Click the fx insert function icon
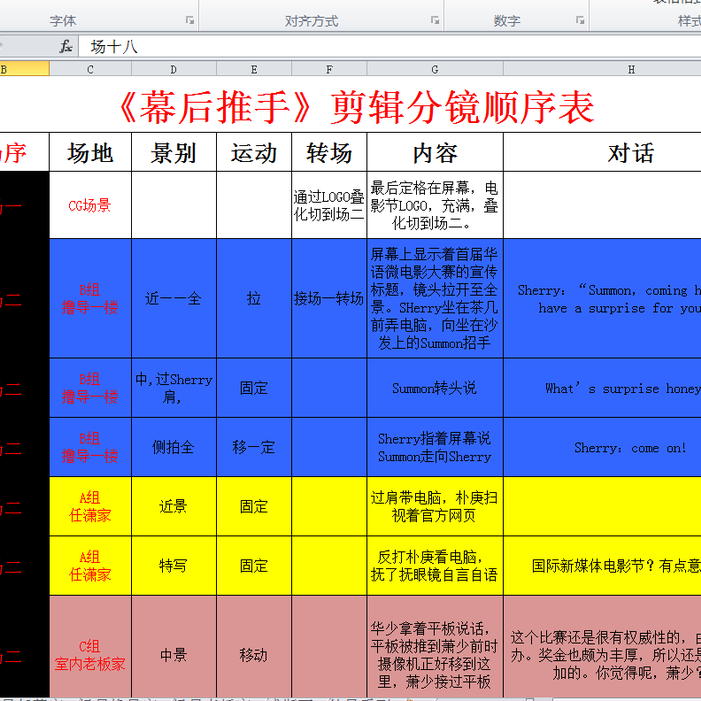 pyautogui.click(x=66, y=46)
